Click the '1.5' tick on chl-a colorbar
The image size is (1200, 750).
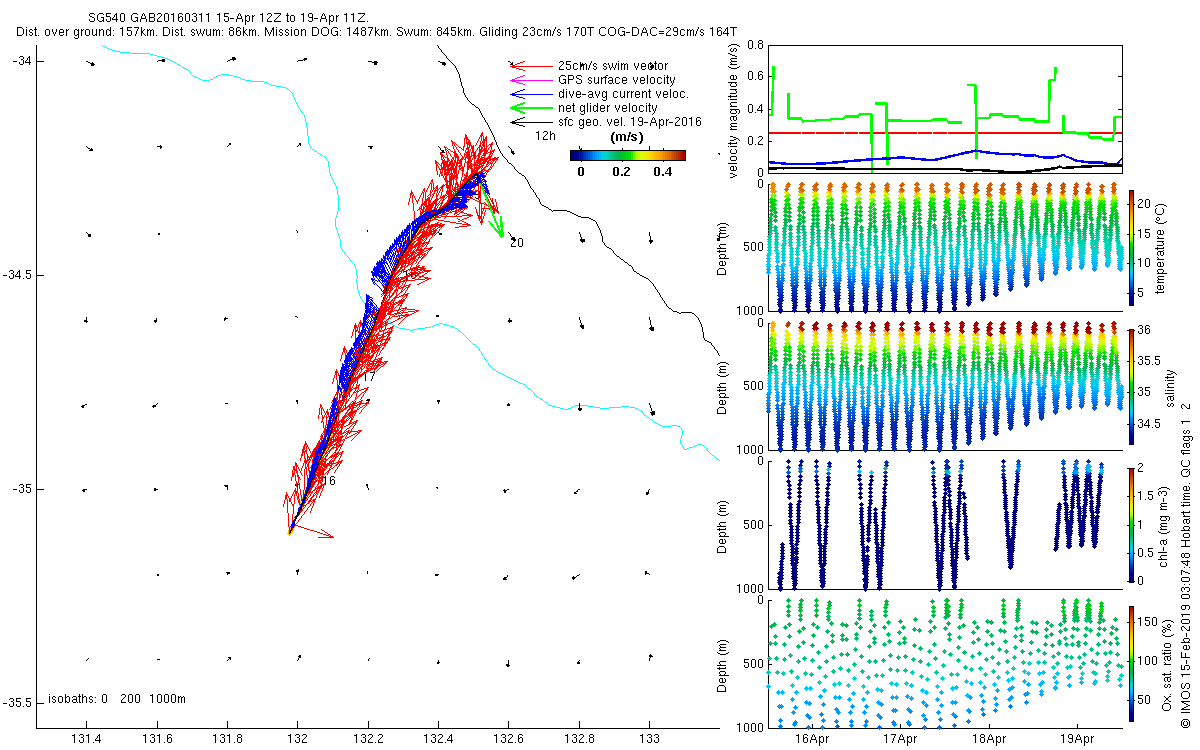point(1147,496)
